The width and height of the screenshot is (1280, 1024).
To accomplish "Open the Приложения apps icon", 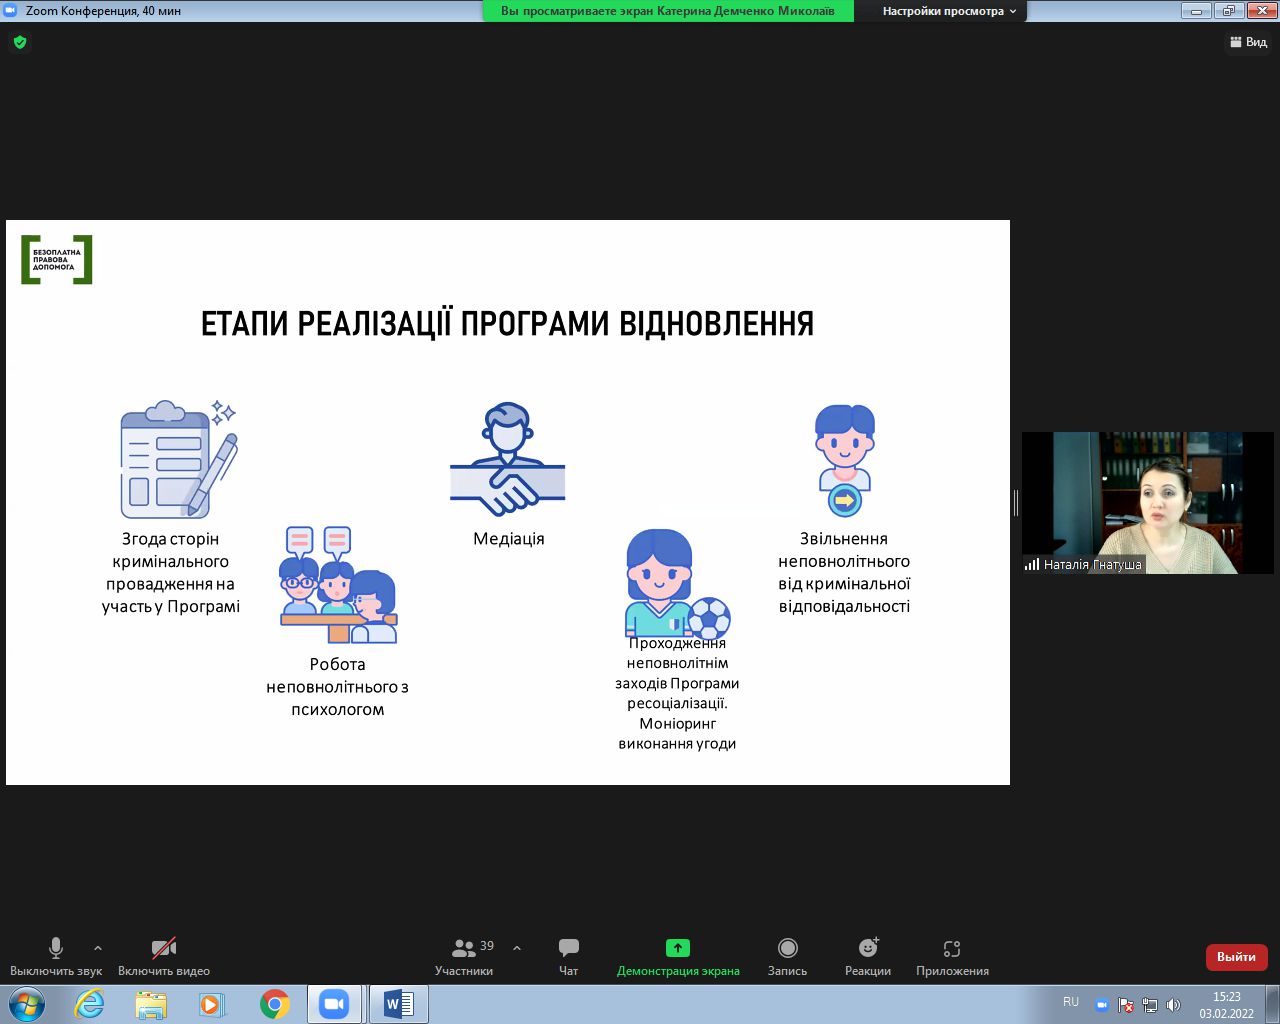I will pos(951,948).
